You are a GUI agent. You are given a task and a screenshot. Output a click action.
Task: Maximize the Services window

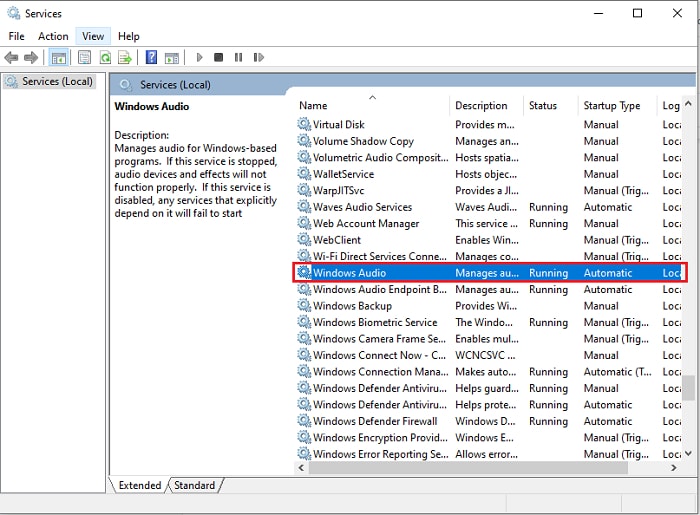638,13
